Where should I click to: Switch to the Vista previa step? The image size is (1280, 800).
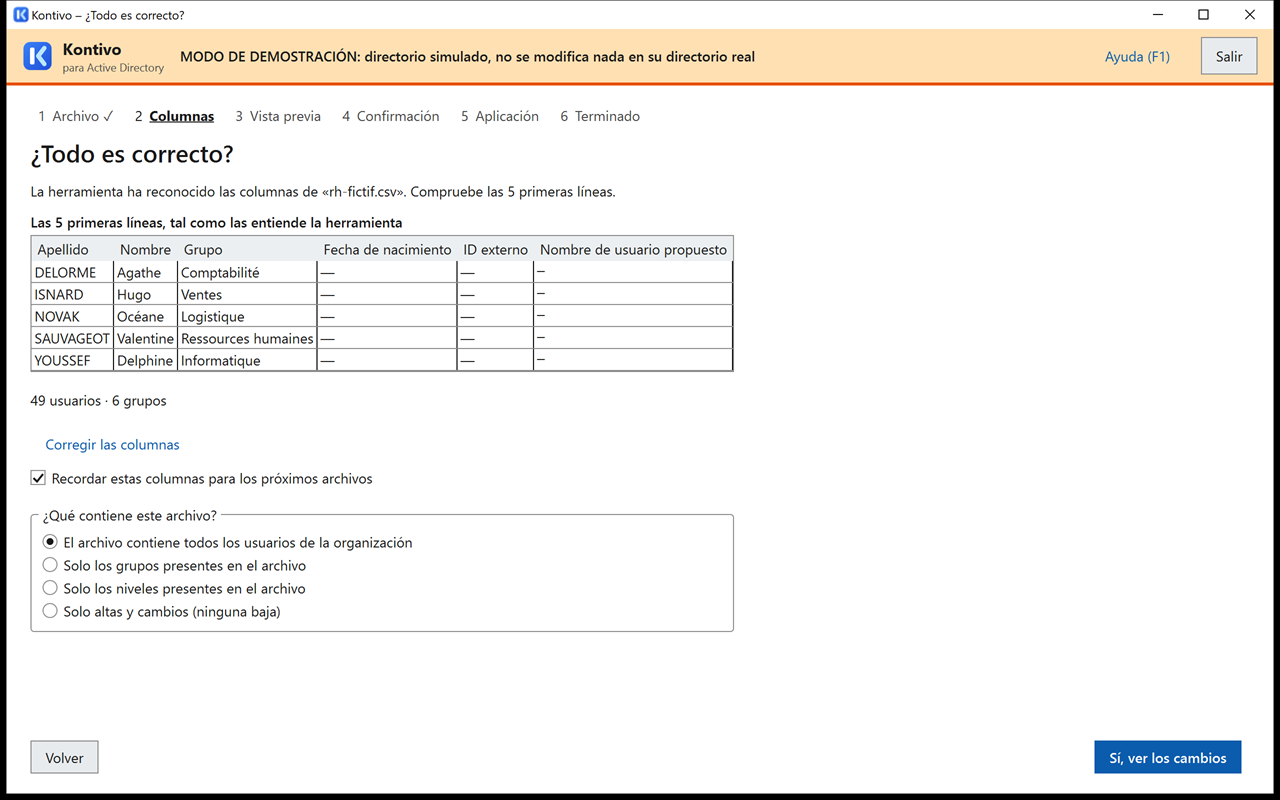pos(278,116)
